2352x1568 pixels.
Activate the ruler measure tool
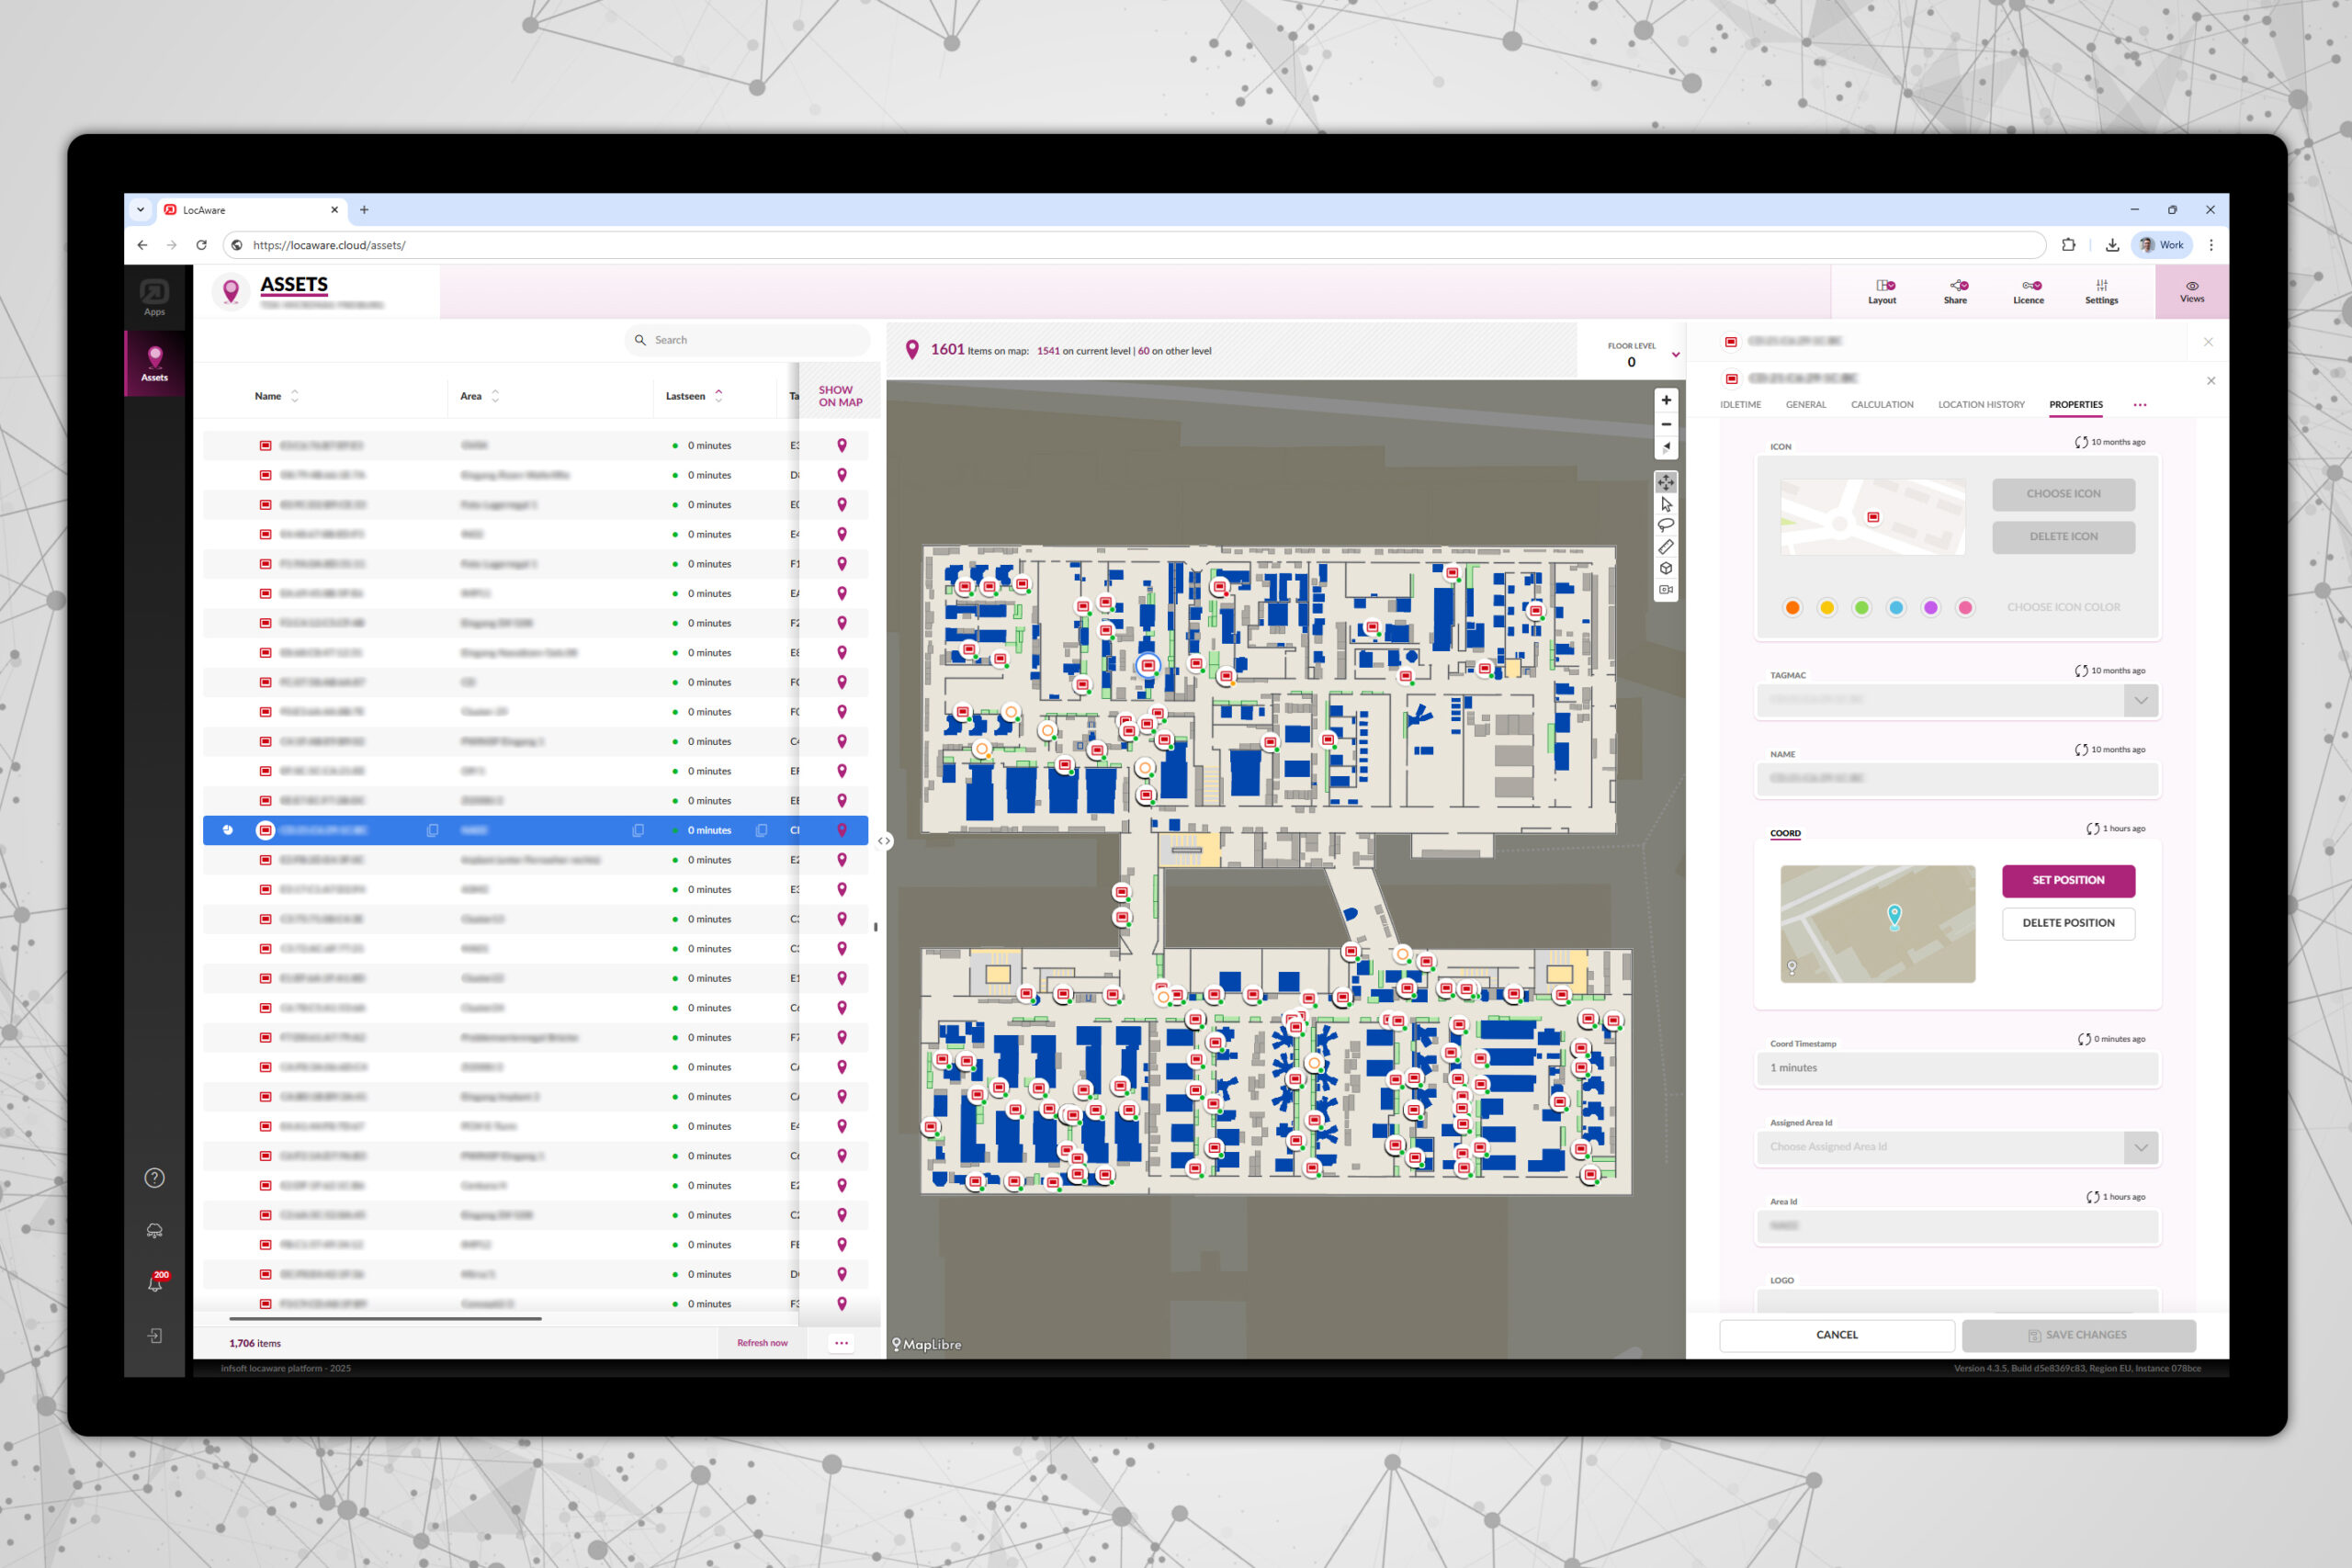1665,547
